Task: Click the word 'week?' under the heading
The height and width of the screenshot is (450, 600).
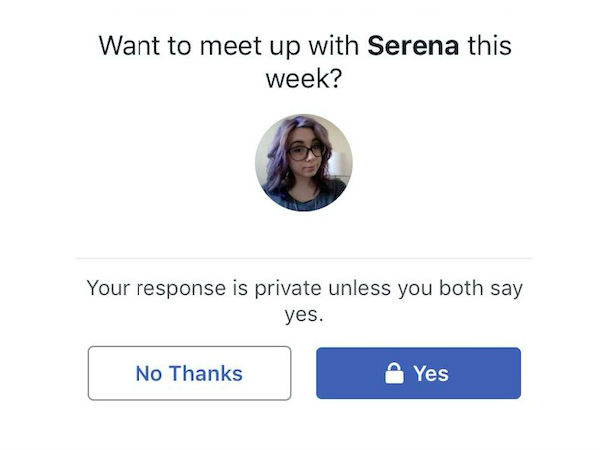Action: (303, 78)
